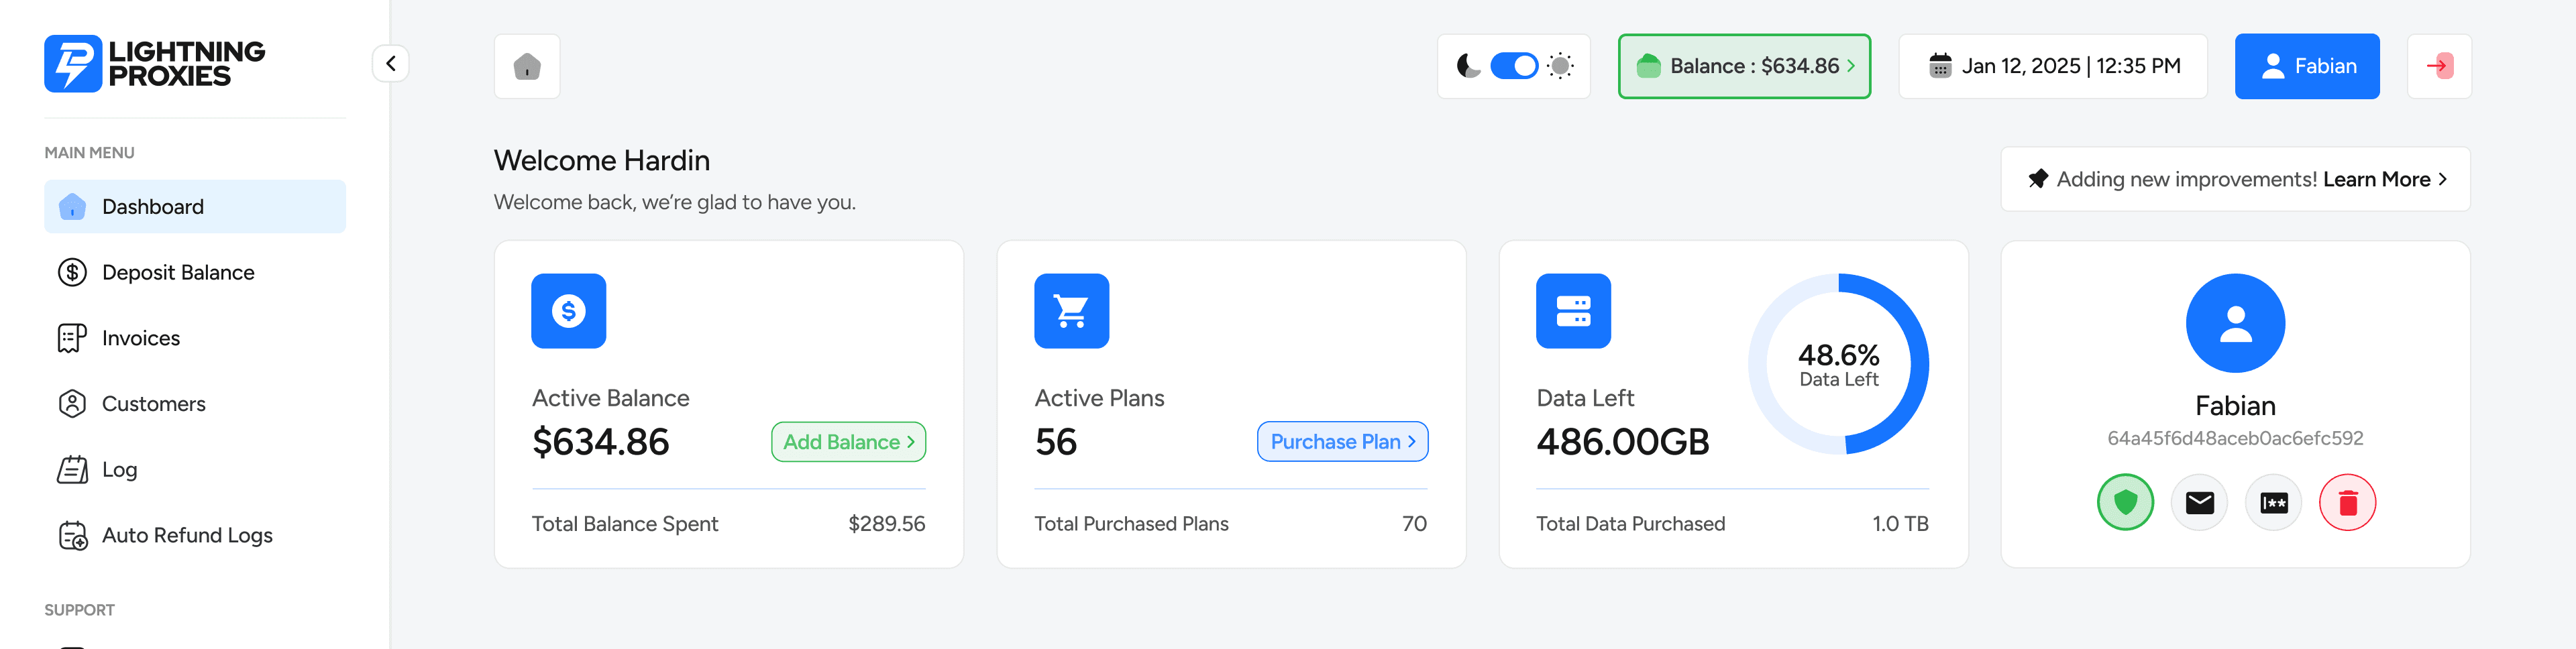Image resolution: width=2576 pixels, height=649 pixels.
Task: Collapse the sidebar with the chevron arrow
Action: pyautogui.click(x=391, y=63)
